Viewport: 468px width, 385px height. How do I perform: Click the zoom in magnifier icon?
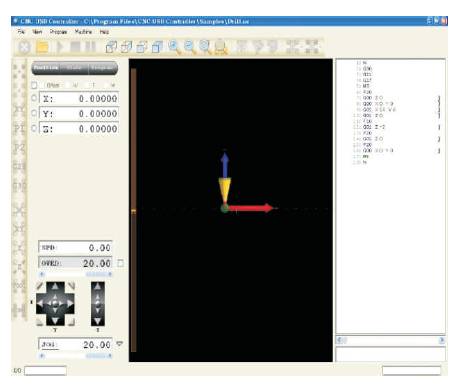[x=174, y=47]
